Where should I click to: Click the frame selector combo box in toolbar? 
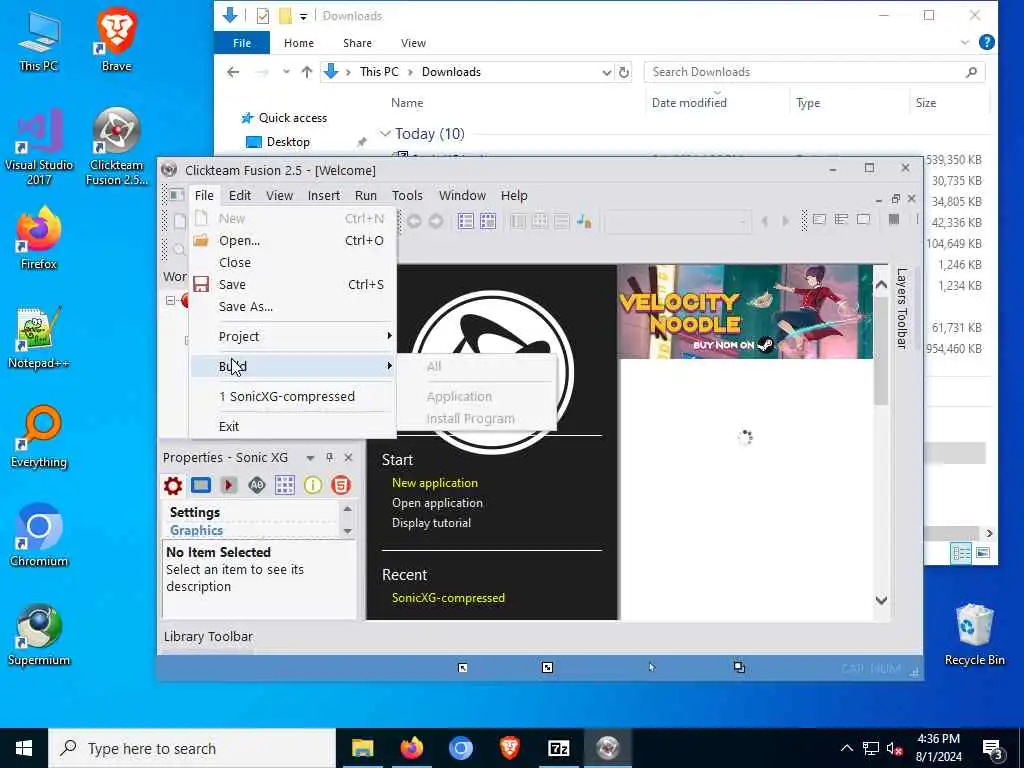pos(677,221)
